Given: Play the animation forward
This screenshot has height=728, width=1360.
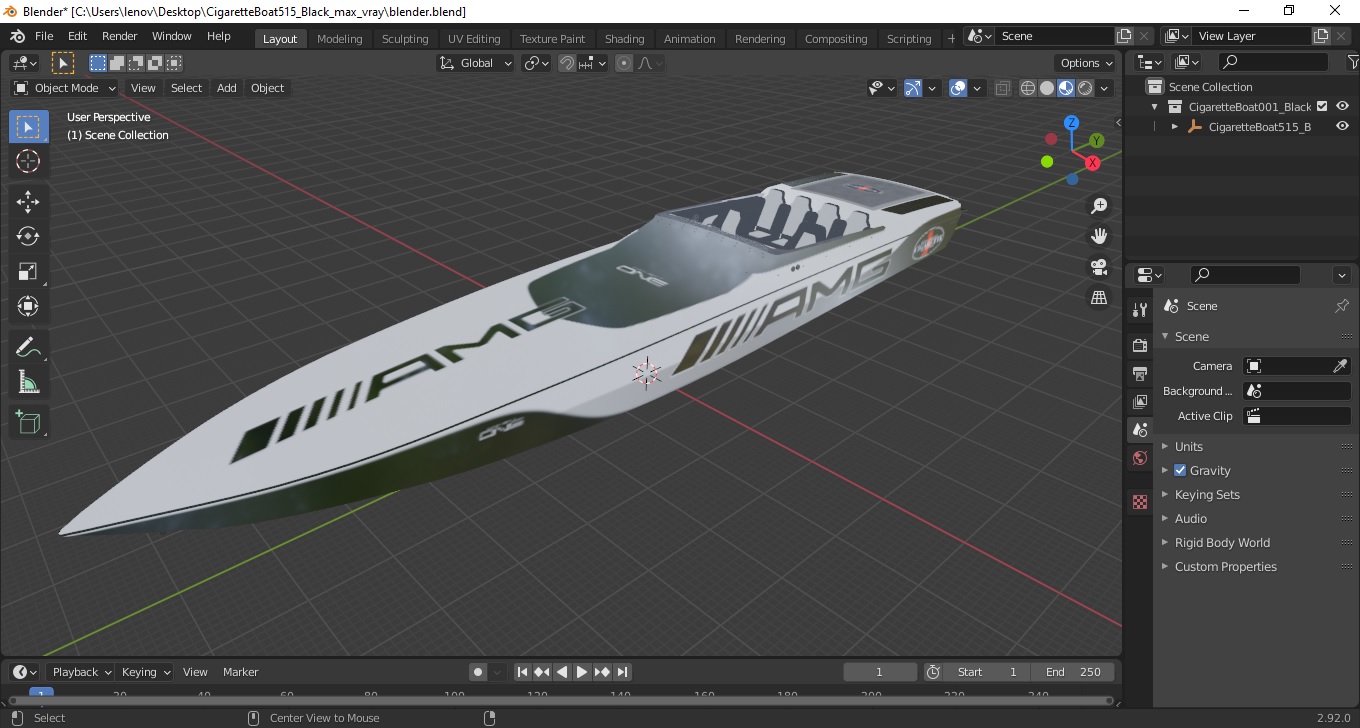Looking at the screenshot, I should click(582, 672).
